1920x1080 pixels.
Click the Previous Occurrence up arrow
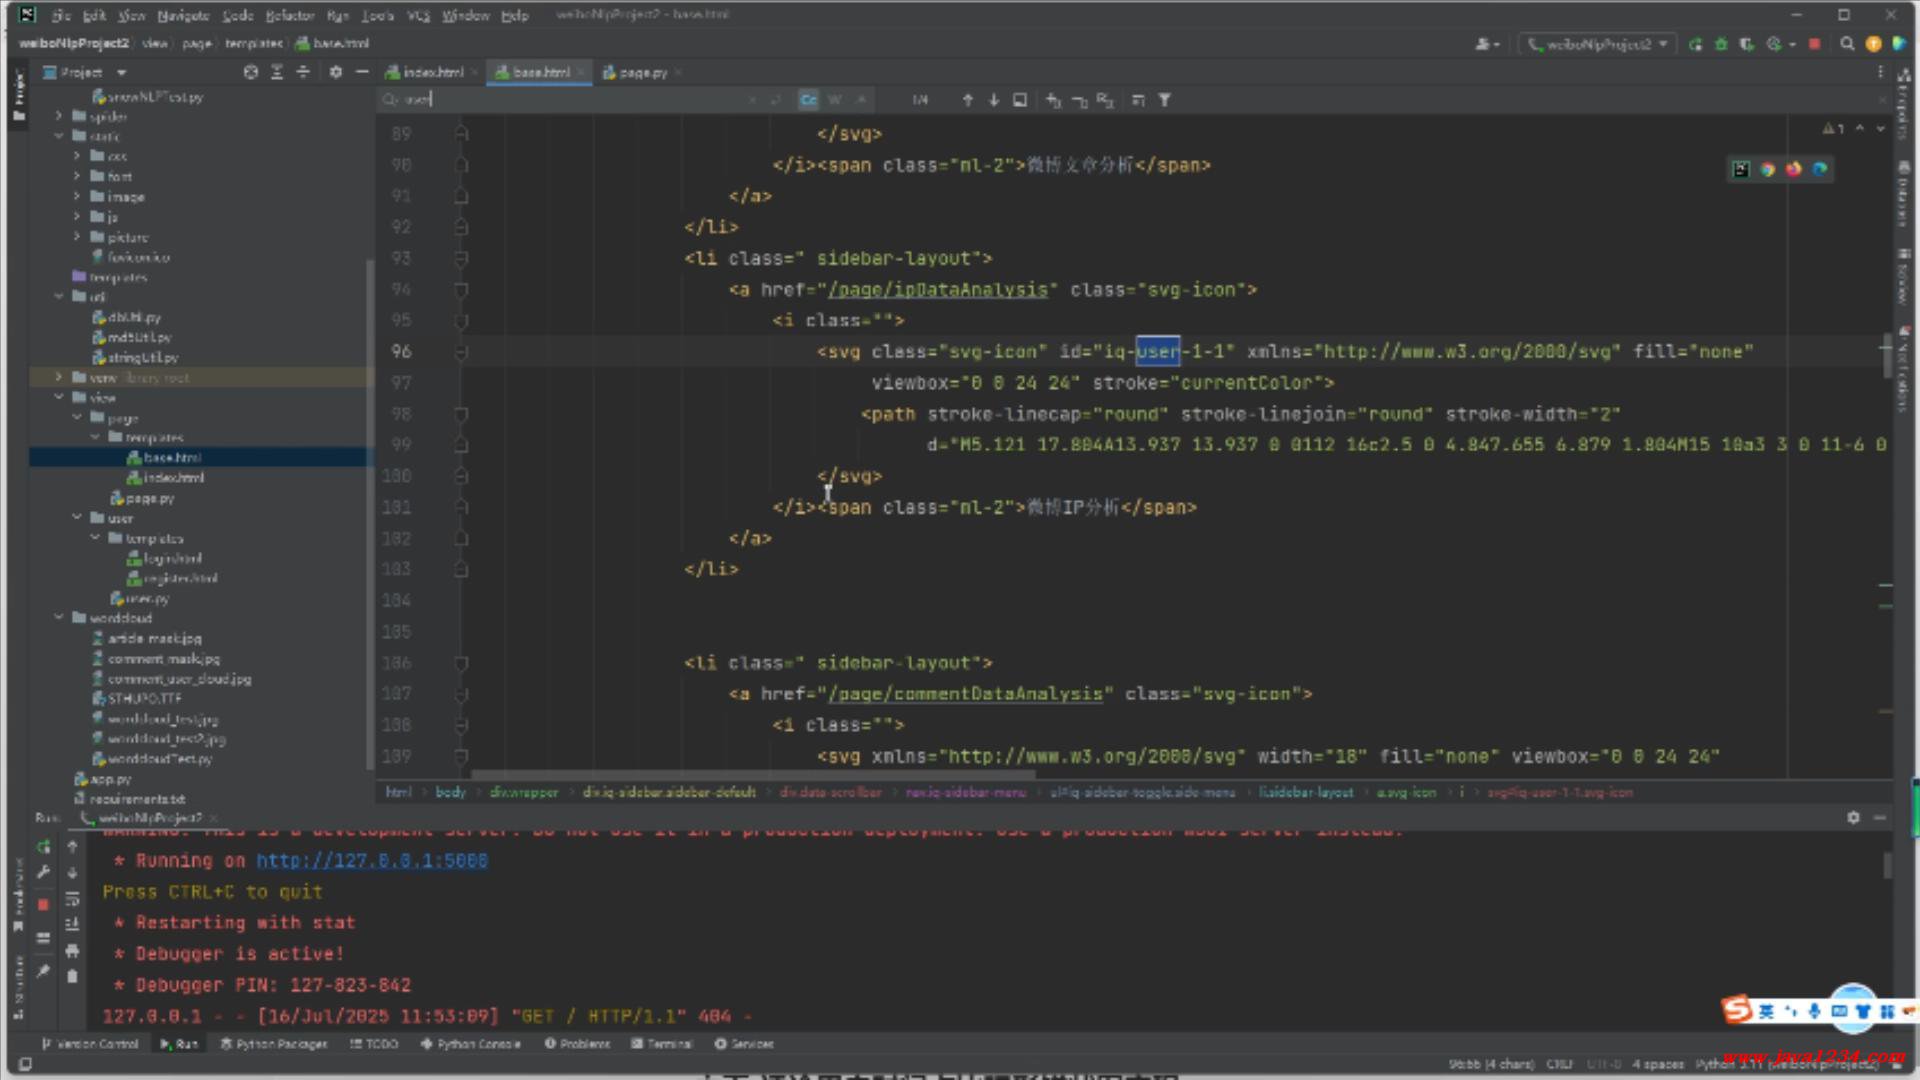967,100
